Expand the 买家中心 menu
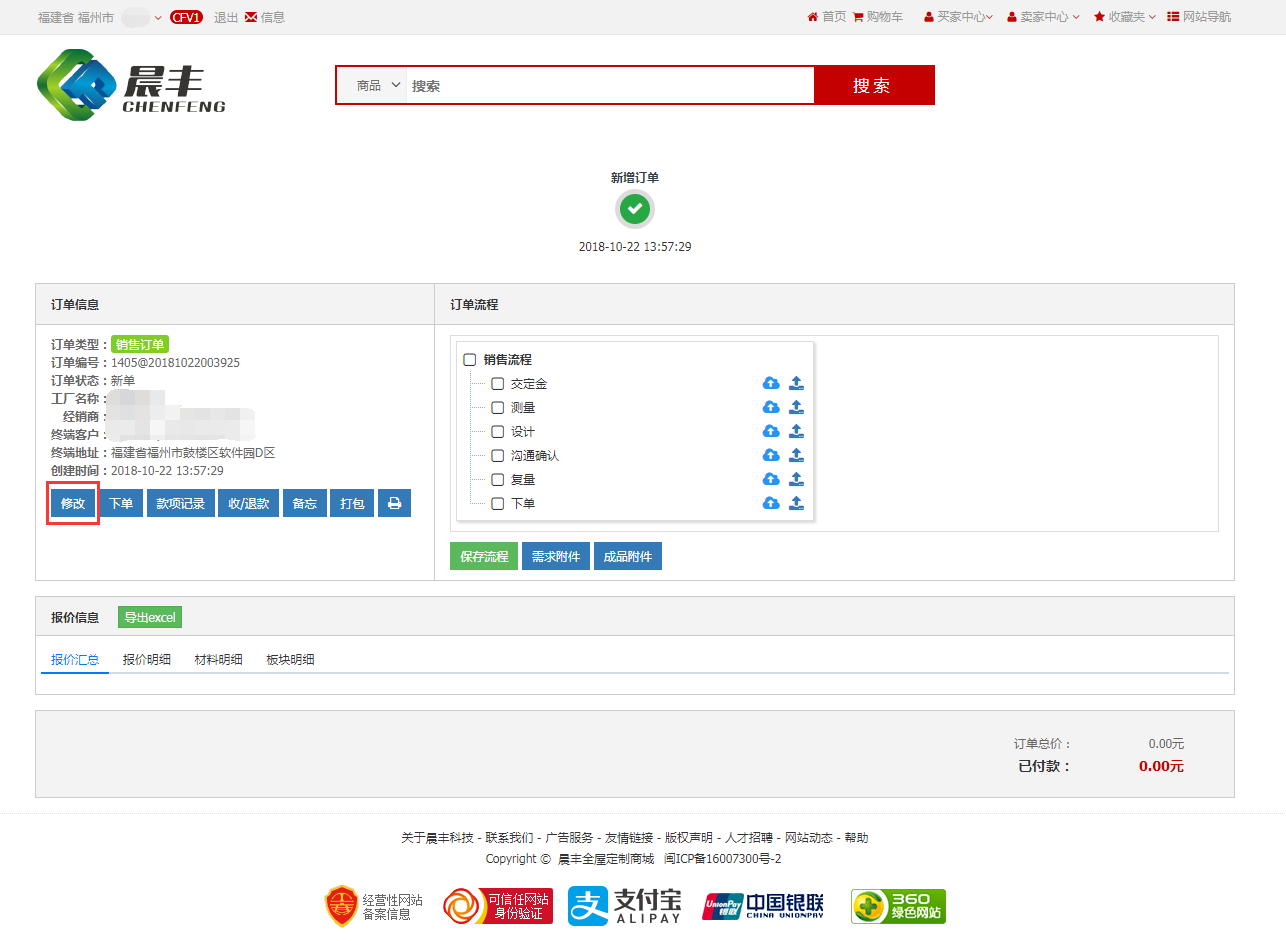The image size is (1286, 941). click(958, 17)
